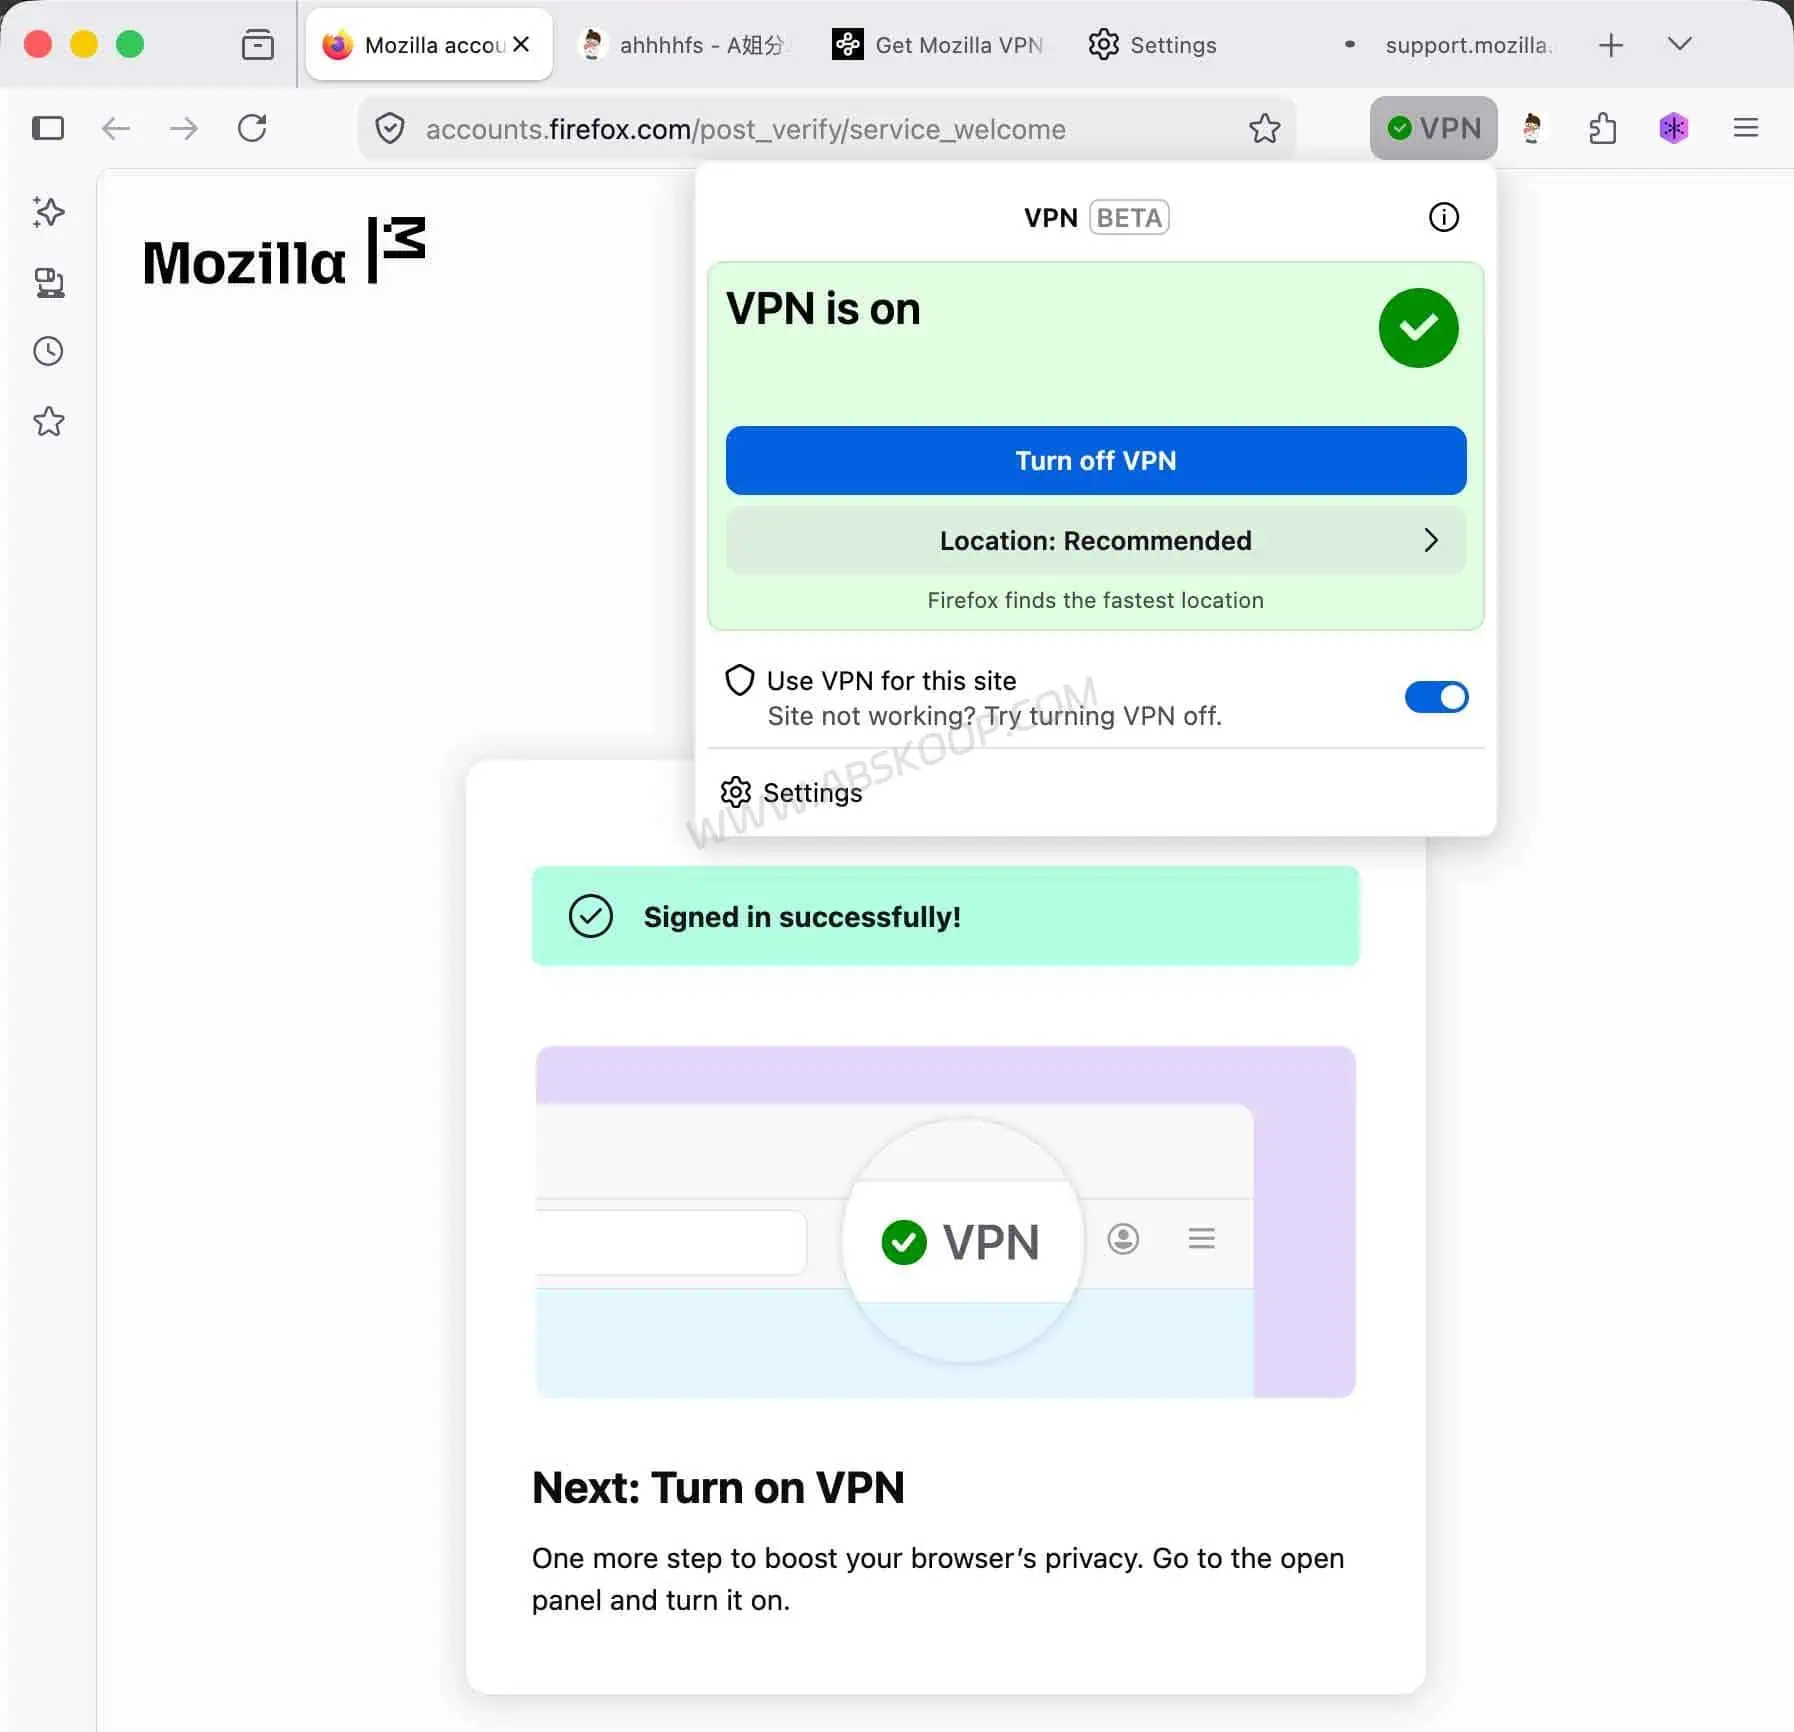1794x1732 pixels.
Task: Click the Signed in successfully banner
Action: 945,916
